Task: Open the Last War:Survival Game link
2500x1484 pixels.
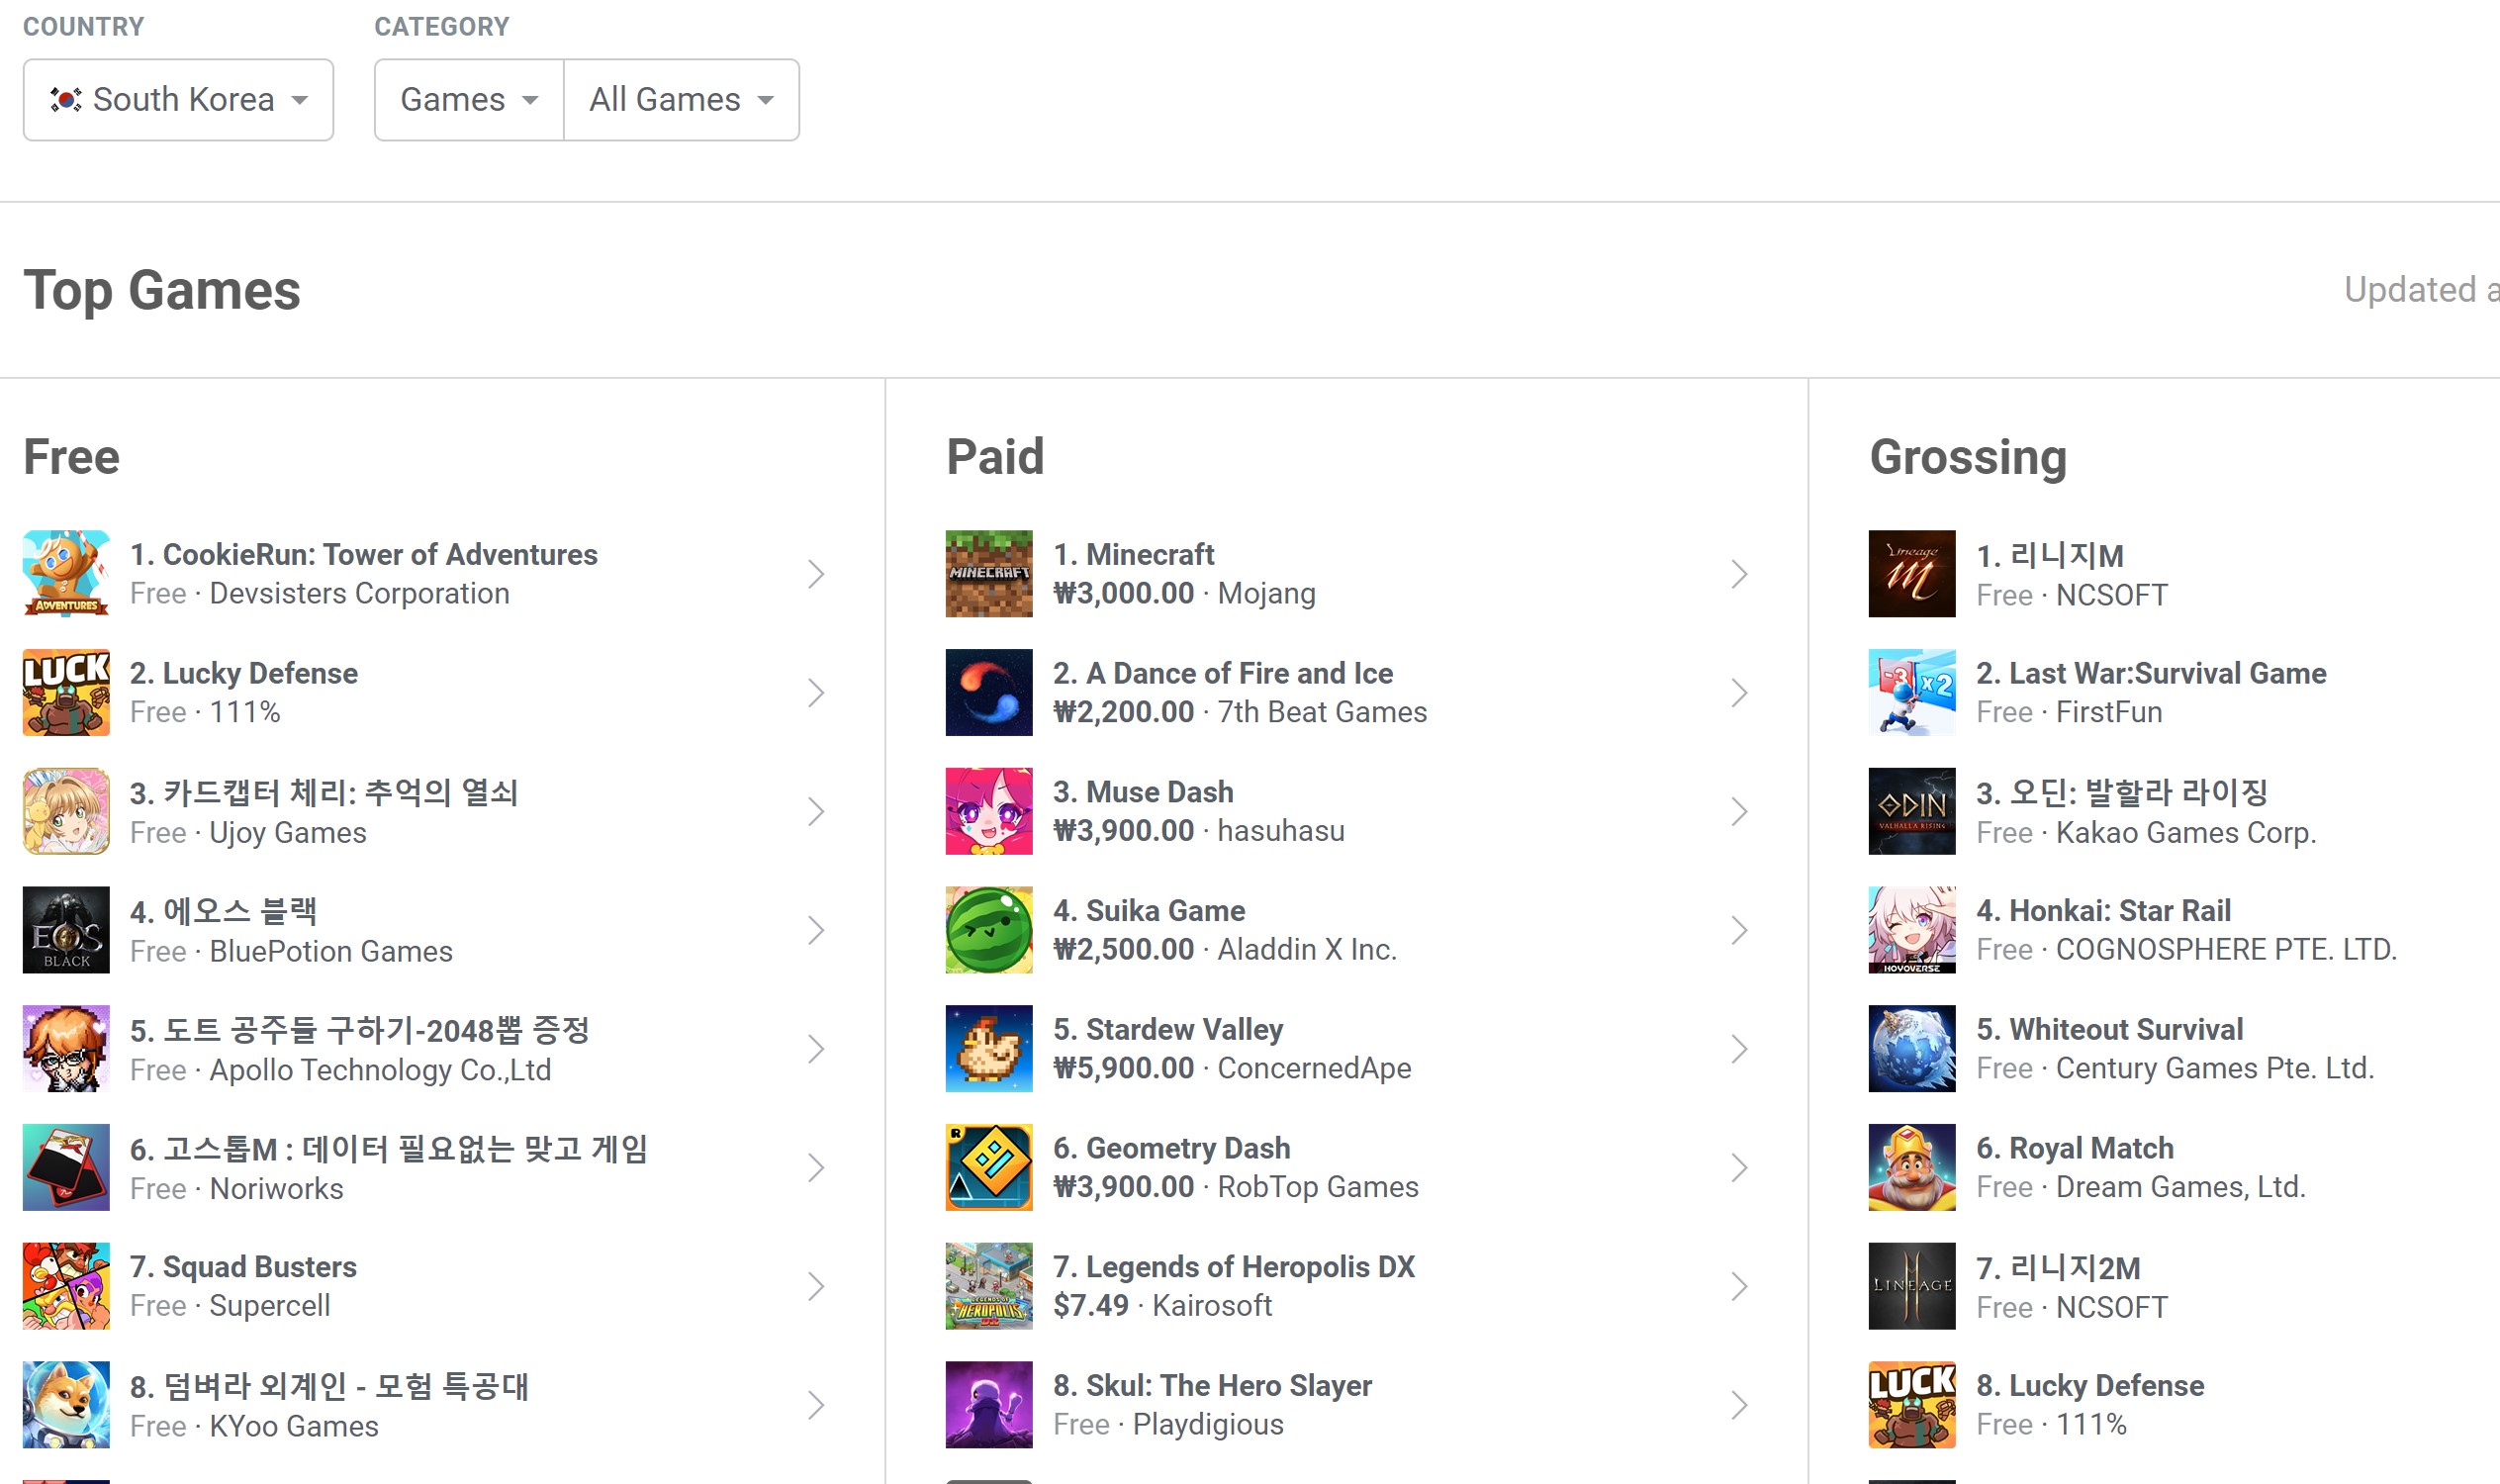Action: click(x=2150, y=673)
